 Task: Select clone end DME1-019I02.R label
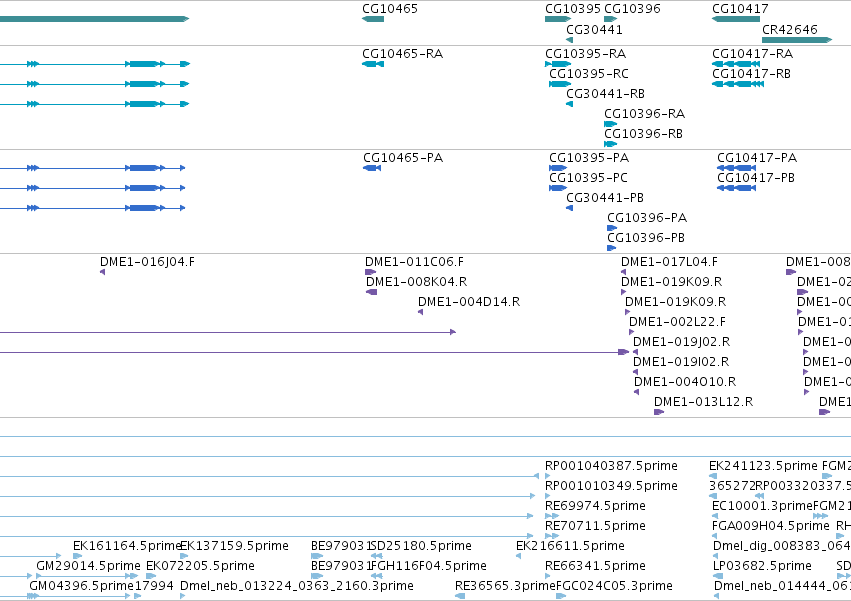point(681,363)
